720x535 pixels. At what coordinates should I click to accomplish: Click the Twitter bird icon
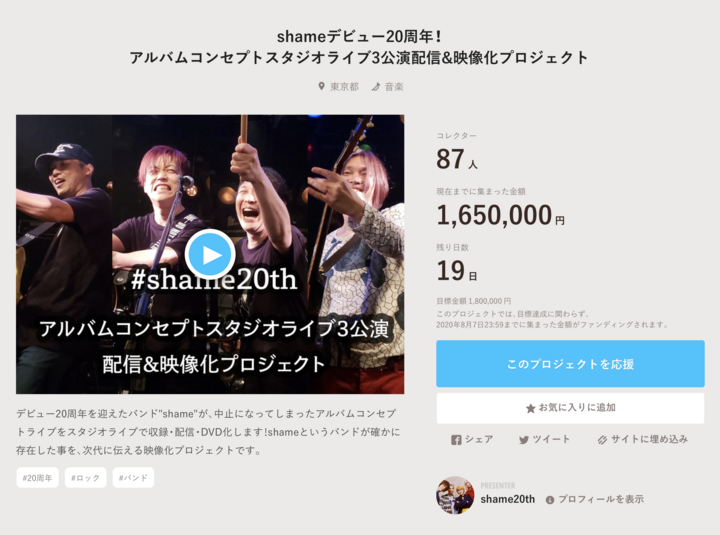pyautogui.click(x=523, y=440)
